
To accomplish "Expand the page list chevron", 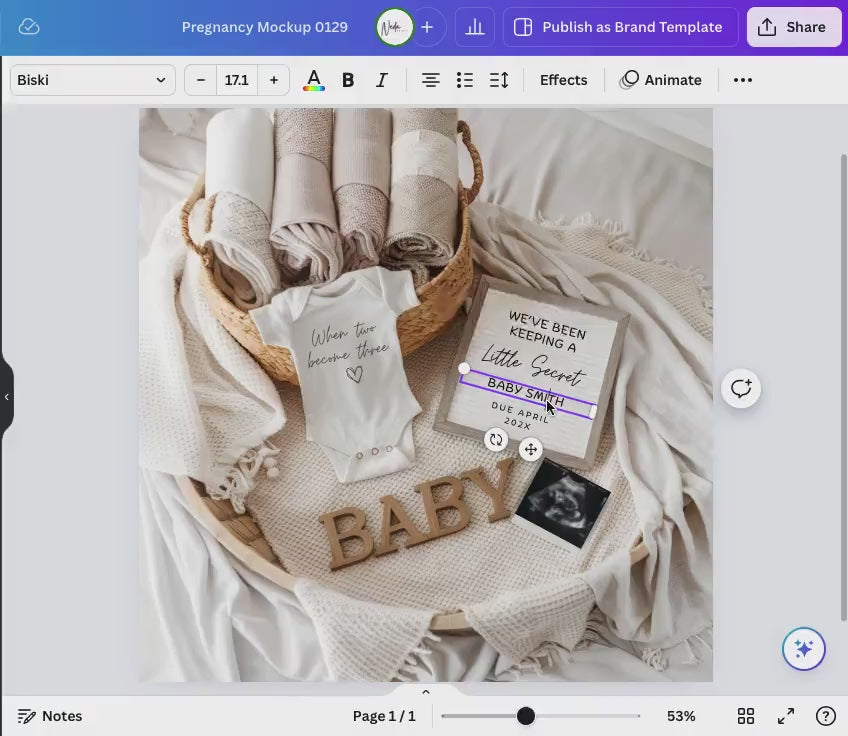I will (425, 692).
